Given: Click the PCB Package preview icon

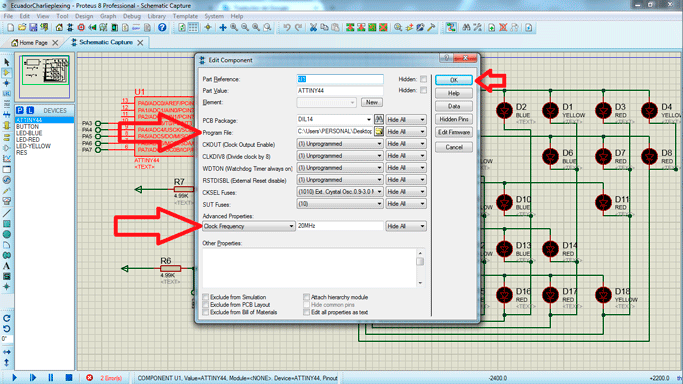Looking at the screenshot, I should pos(379,119).
